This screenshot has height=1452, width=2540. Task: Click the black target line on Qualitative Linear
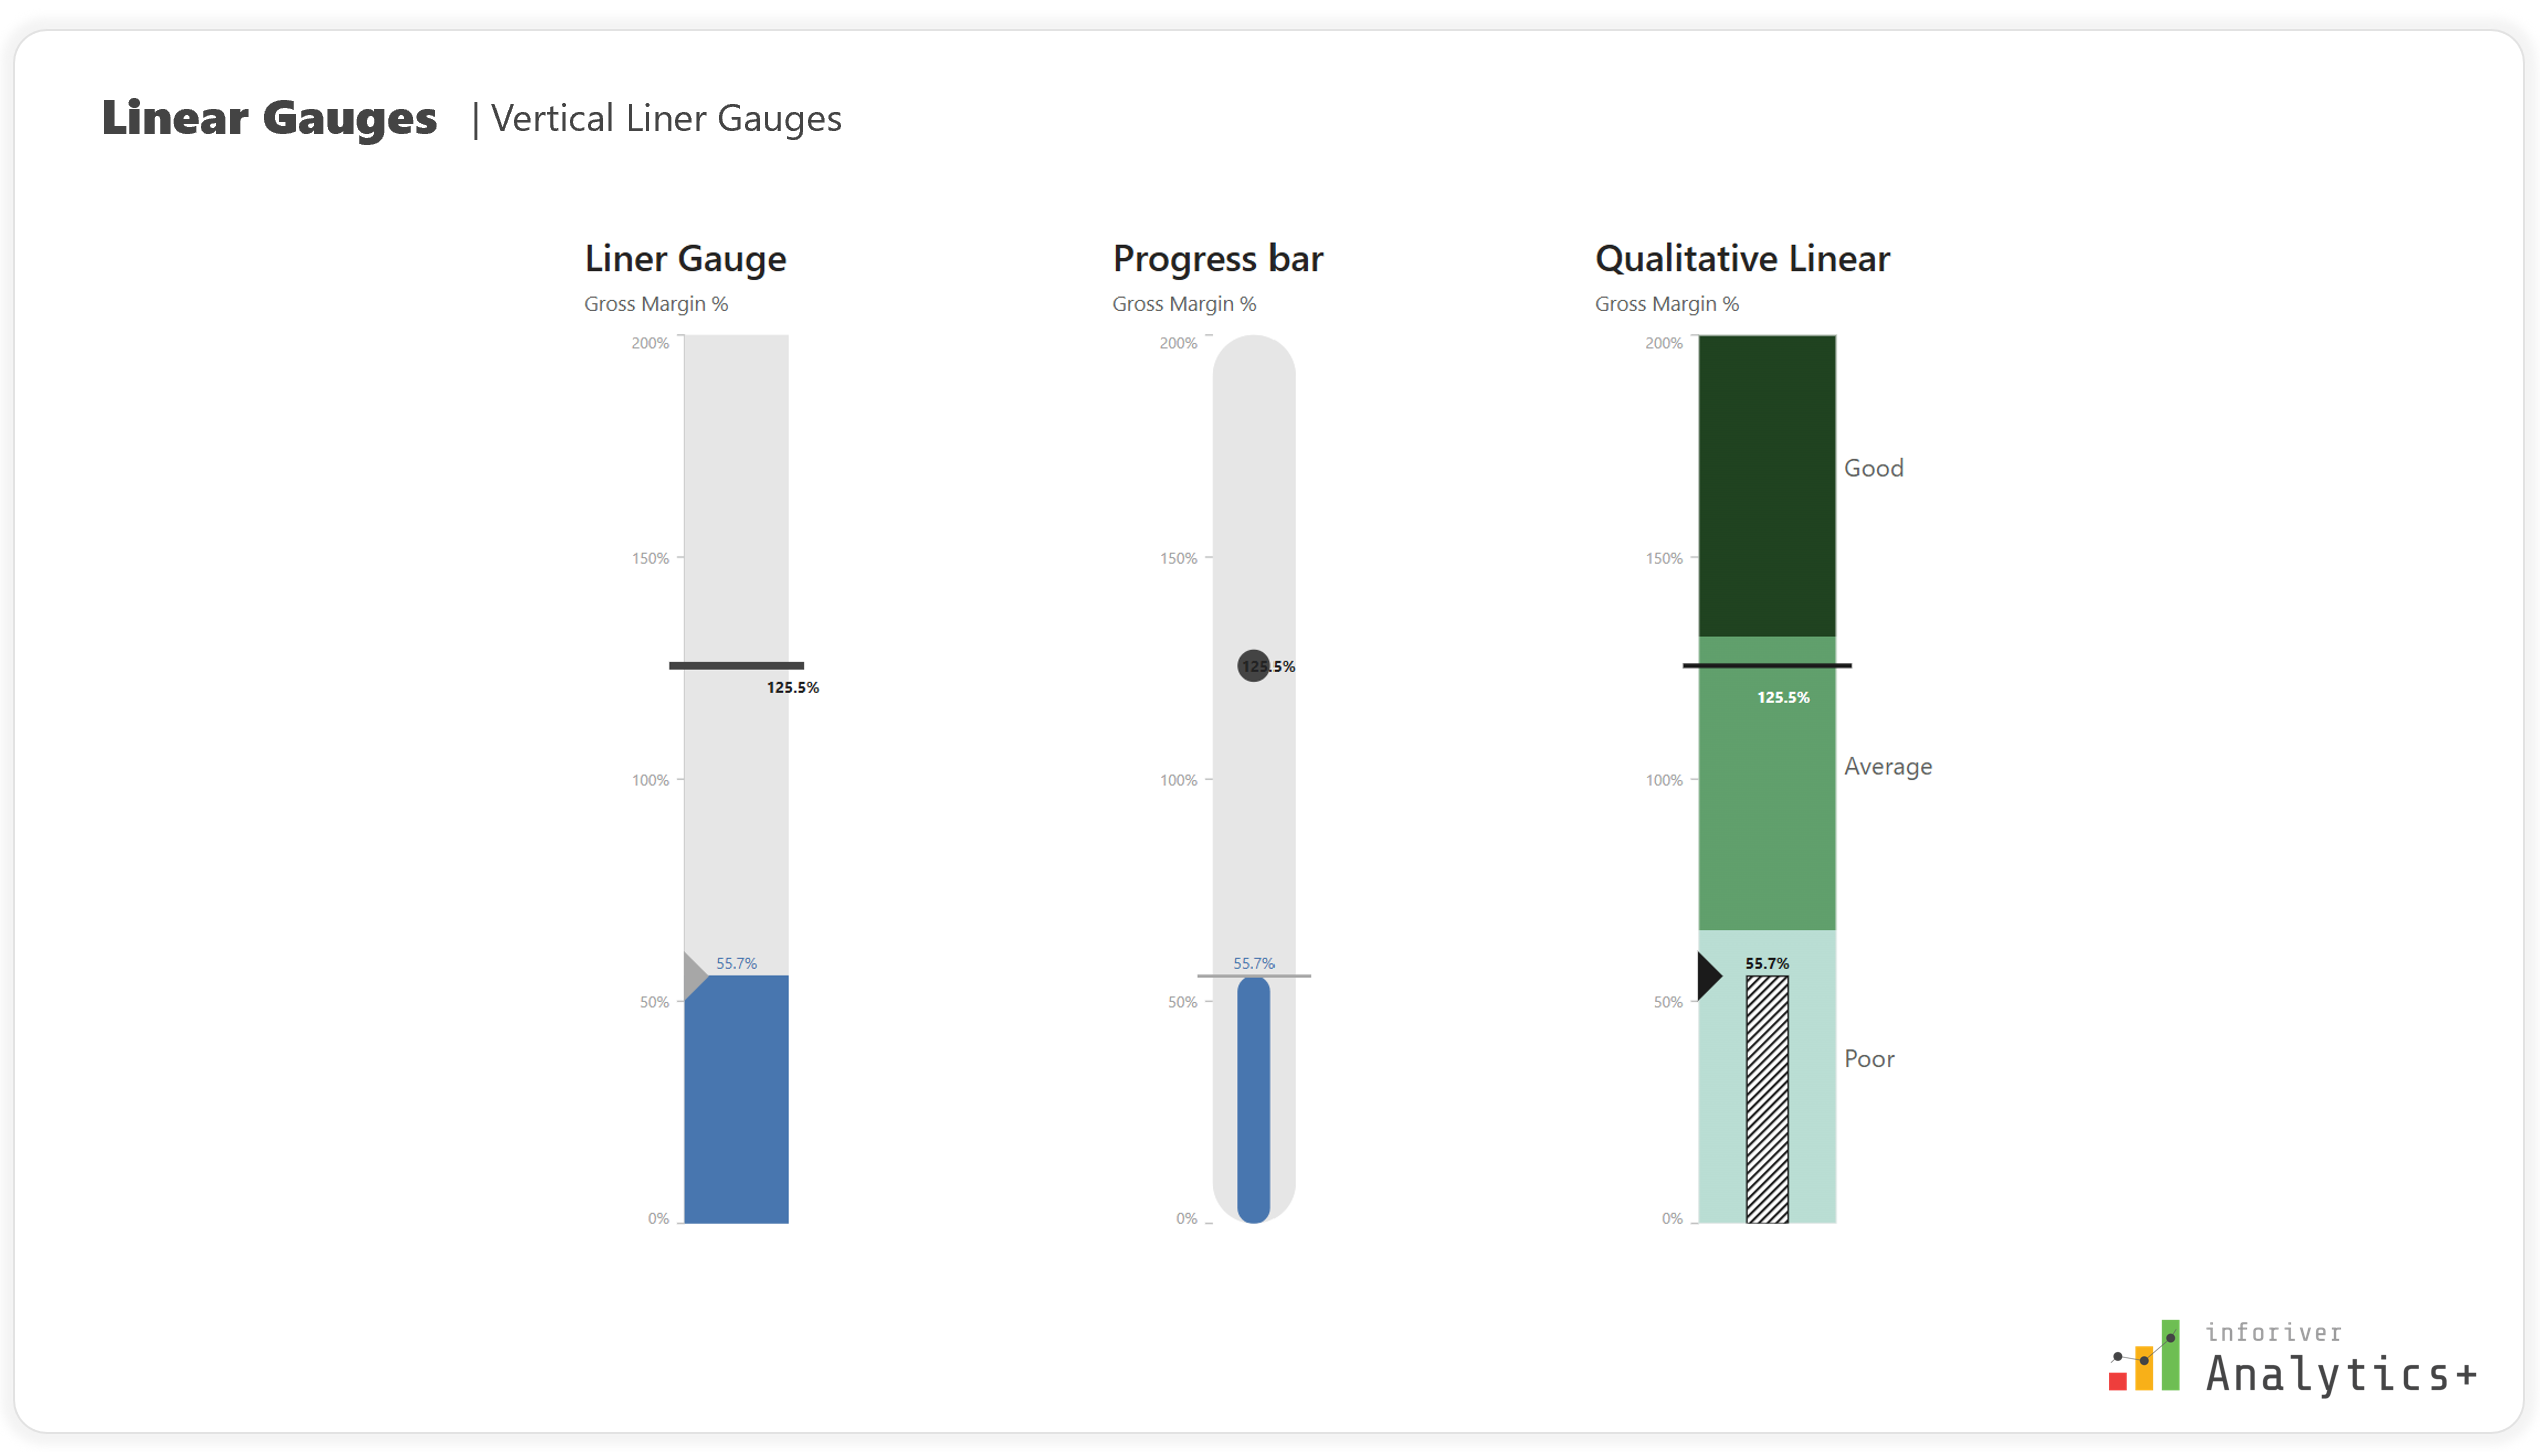tap(1767, 665)
